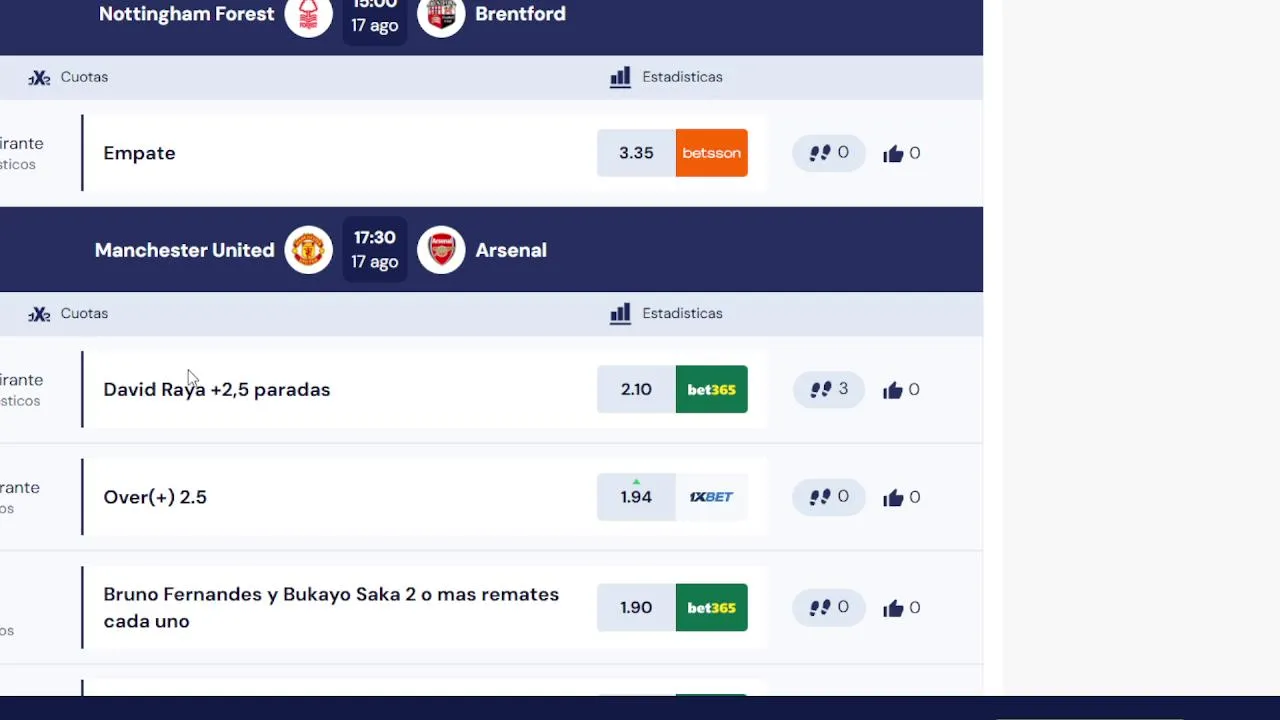This screenshot has width=1280, height=720.
Task: Open the Bruno Fernandes y Bukayo Saka tip
Action: coord(331,607)
